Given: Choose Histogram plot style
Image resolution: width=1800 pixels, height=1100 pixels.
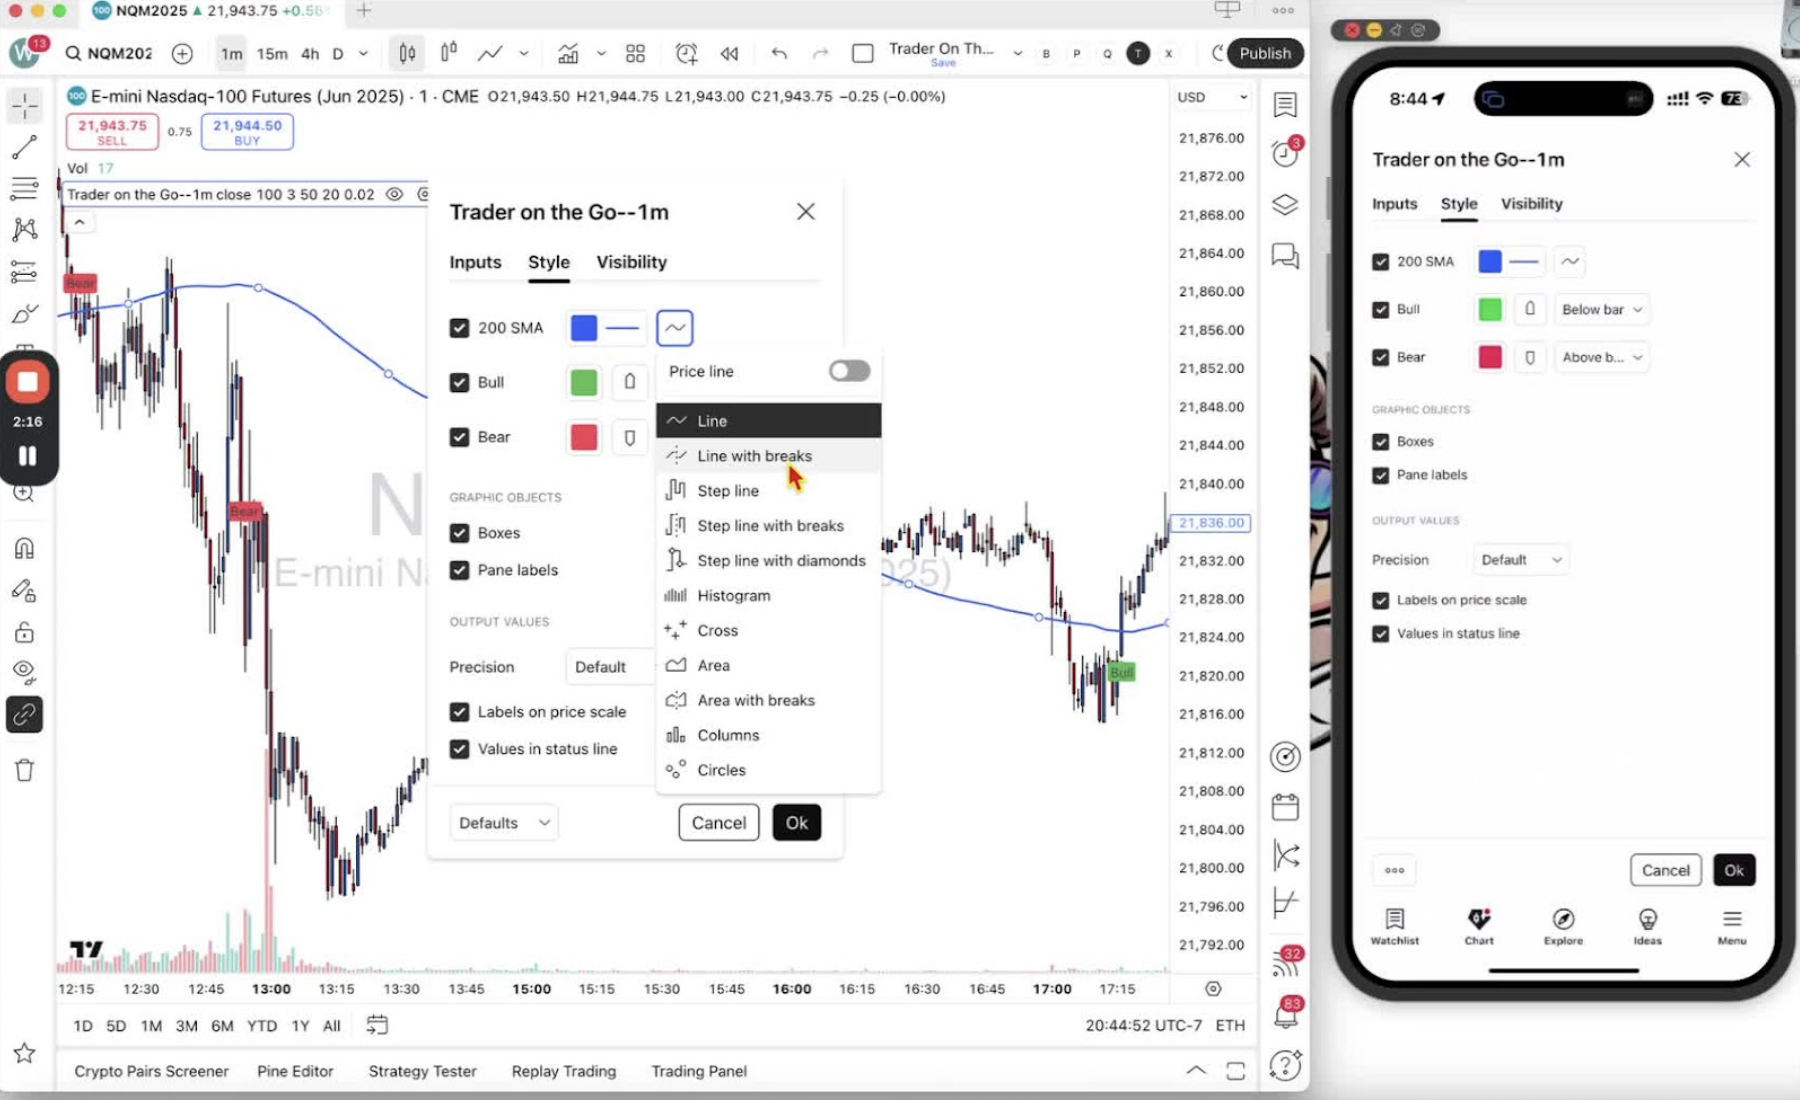Looking at the screenshot, I should (768, 596).
